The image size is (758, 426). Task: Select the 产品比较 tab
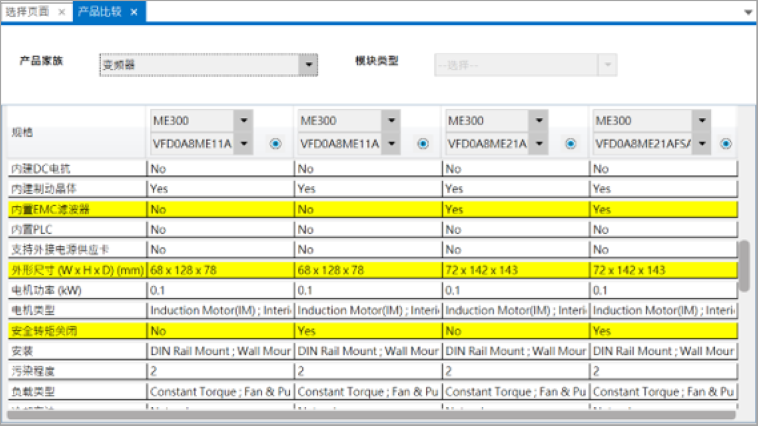(x=99, y=11)
